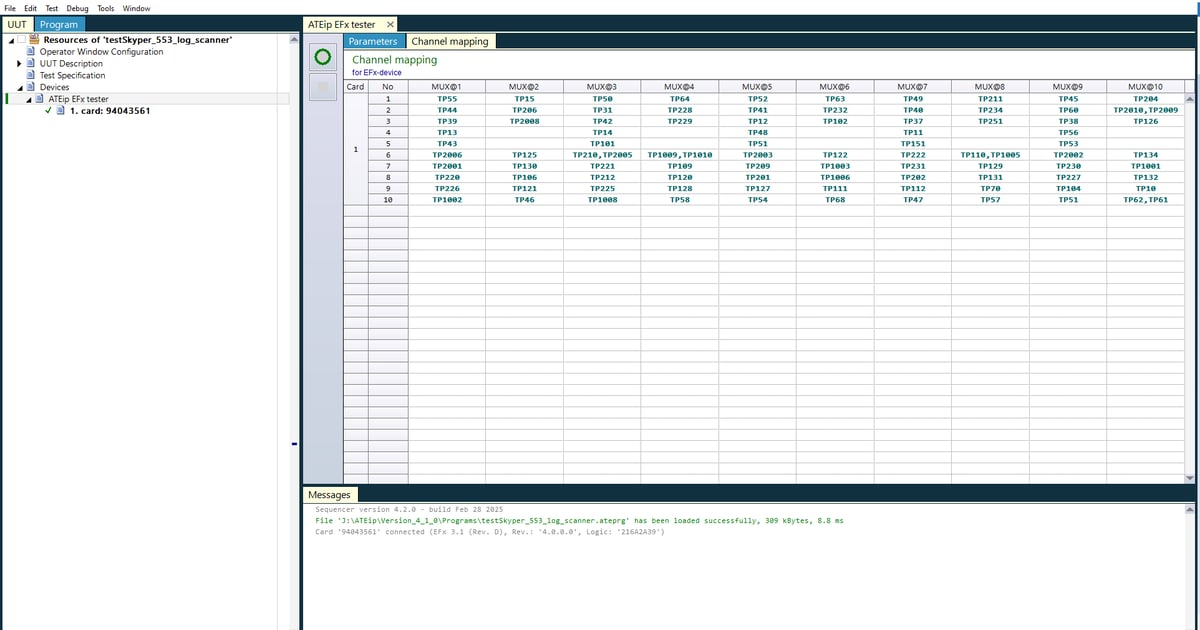Image resolution: width=1200 pixels, height=630 pixels.
Task: Click the Resources toolbox icon in the tree
Action: 34,40
